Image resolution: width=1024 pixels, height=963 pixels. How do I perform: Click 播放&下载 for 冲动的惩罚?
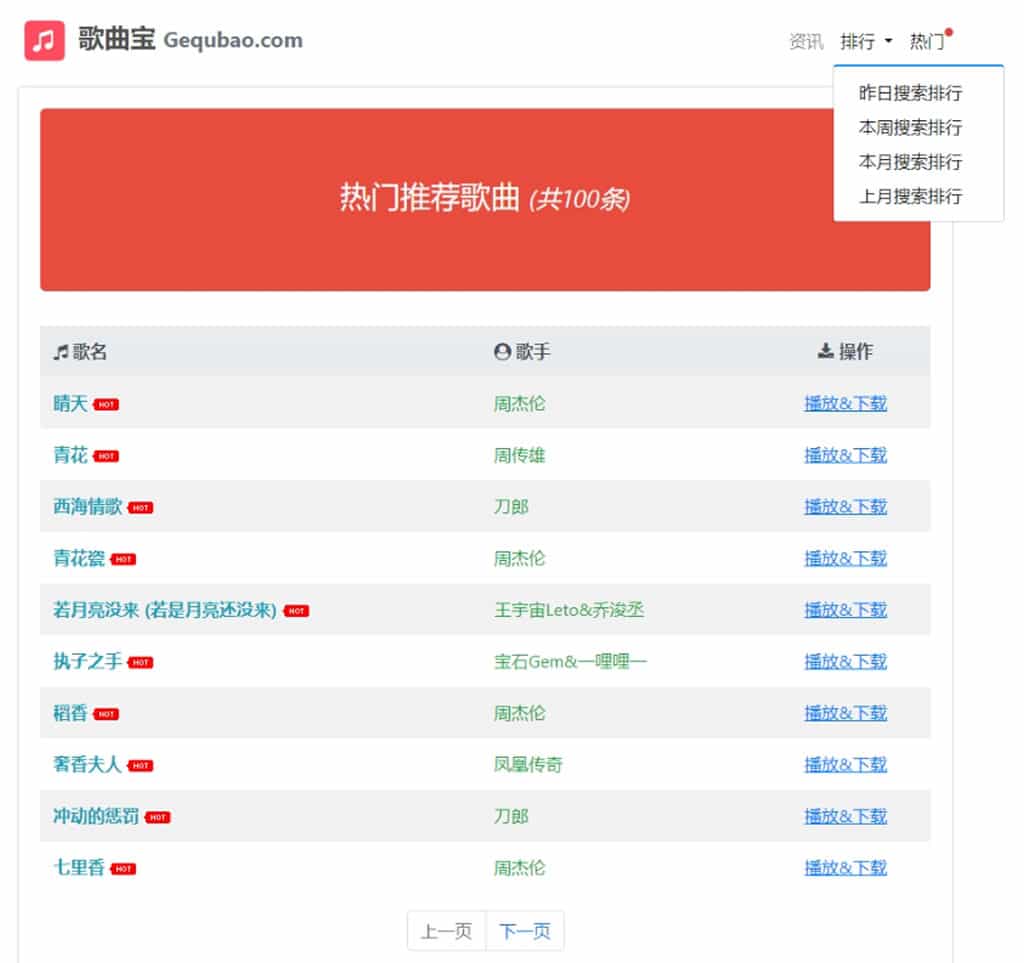click(x=846, y=816)
